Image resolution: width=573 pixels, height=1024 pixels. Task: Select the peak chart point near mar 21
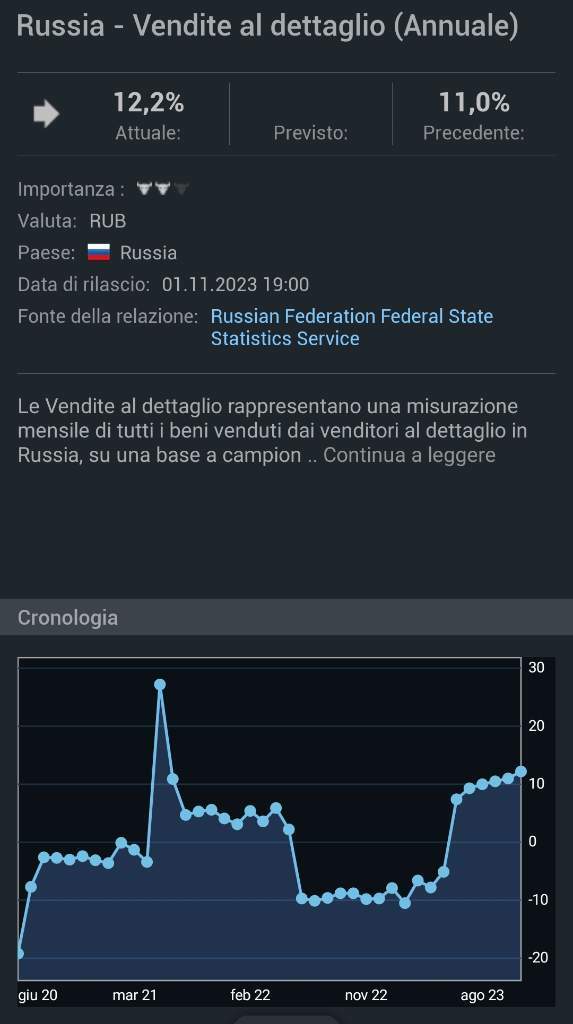tap(160, 684)
